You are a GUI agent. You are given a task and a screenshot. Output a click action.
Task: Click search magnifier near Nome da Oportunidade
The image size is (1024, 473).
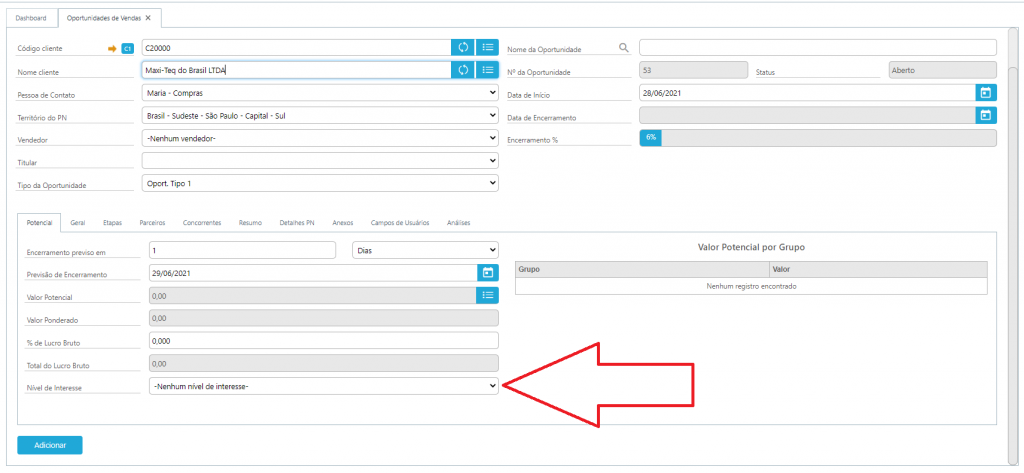click(x=624, y=48)
